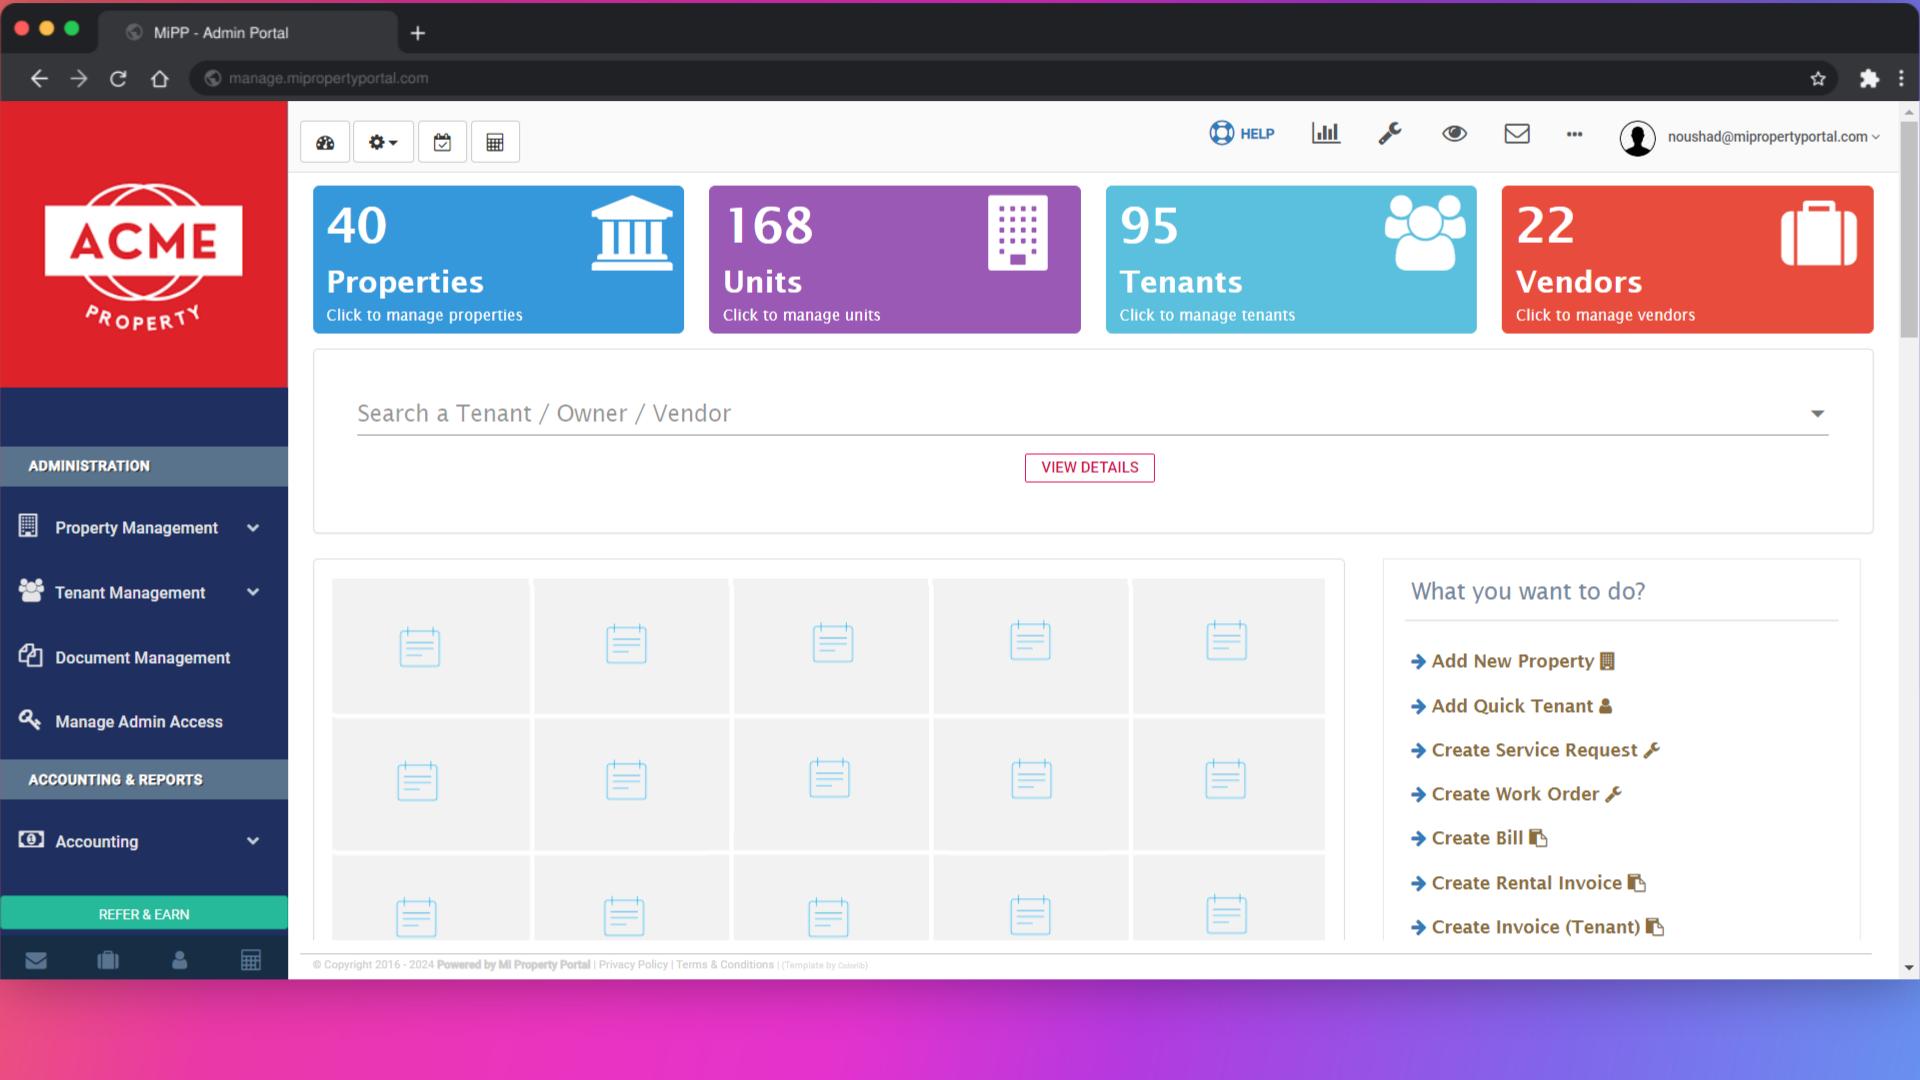The height and width of the screenshot is (1080, 1920).
Task: Click the bar chart reports icon
Action: tap(1325, 133)
